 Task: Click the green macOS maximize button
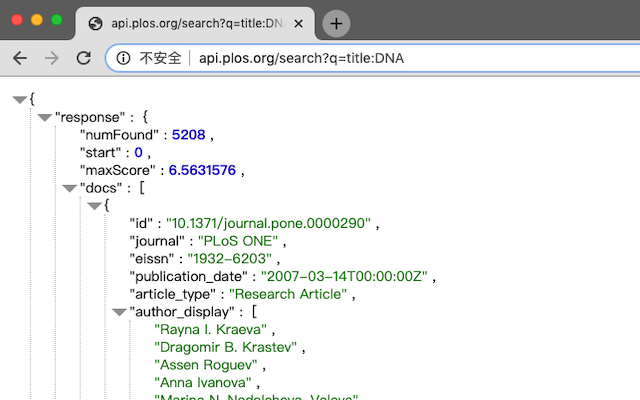[57, 20]
